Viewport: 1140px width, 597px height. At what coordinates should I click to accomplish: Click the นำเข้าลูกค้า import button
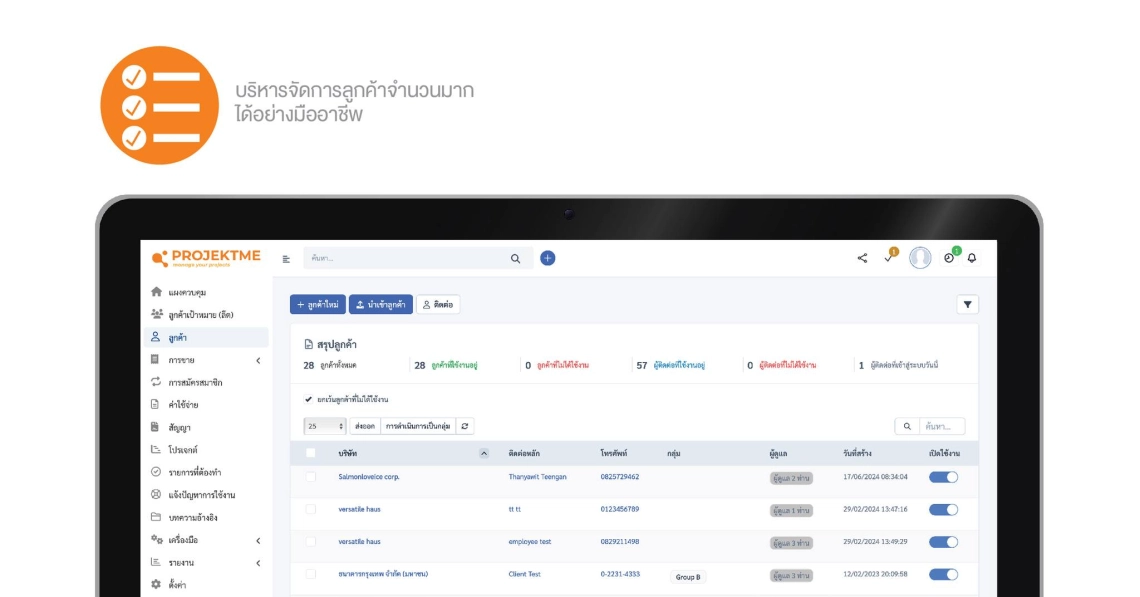coord(380,305)
